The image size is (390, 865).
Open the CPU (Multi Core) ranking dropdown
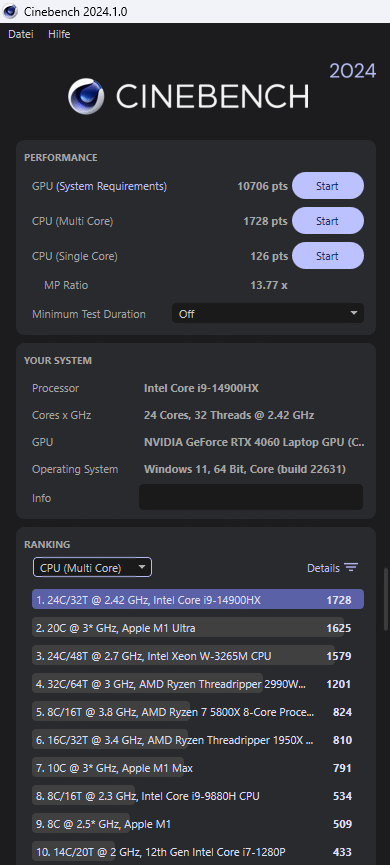(93, 568)
